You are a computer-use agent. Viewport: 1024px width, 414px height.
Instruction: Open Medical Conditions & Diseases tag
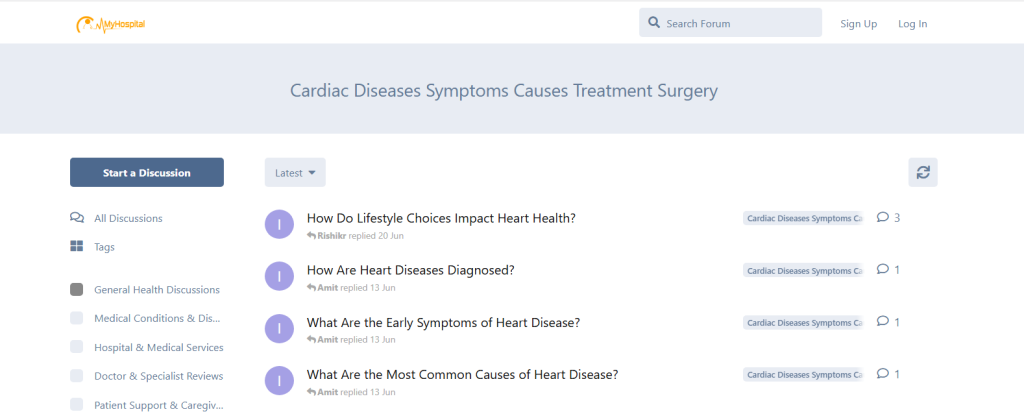156,319
